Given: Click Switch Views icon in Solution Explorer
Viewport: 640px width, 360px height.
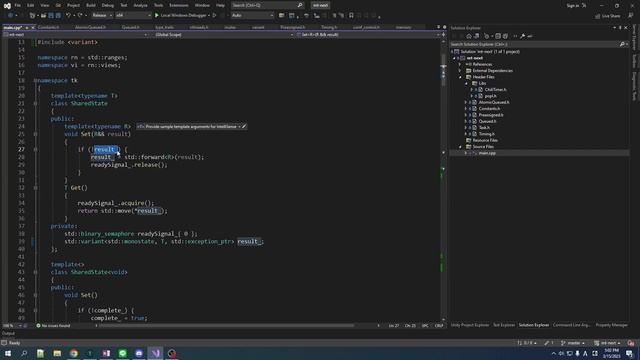Looking at the screenshot, I should coord(476,36).
